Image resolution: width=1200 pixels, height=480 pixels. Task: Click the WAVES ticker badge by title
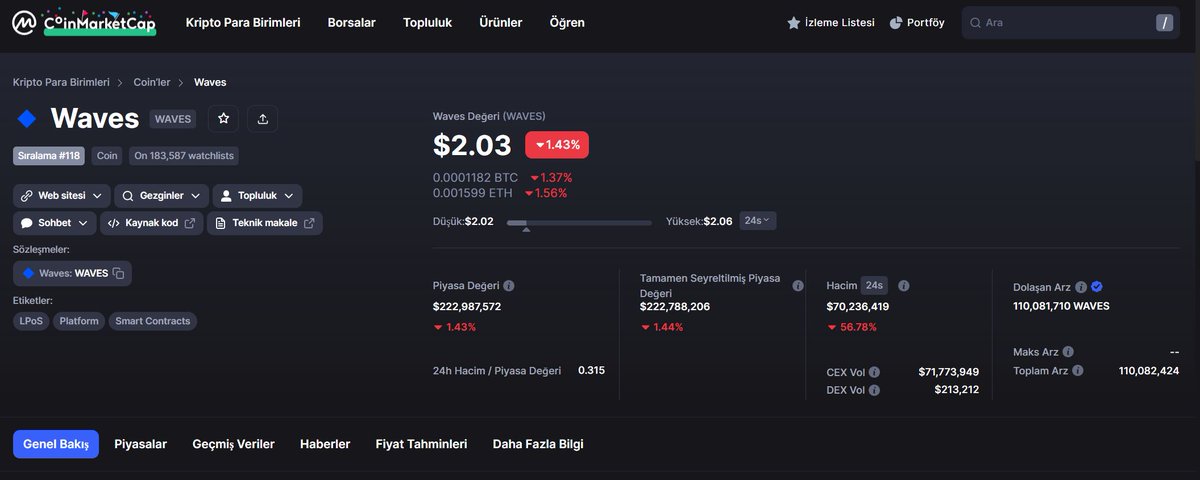coord(173,118)
